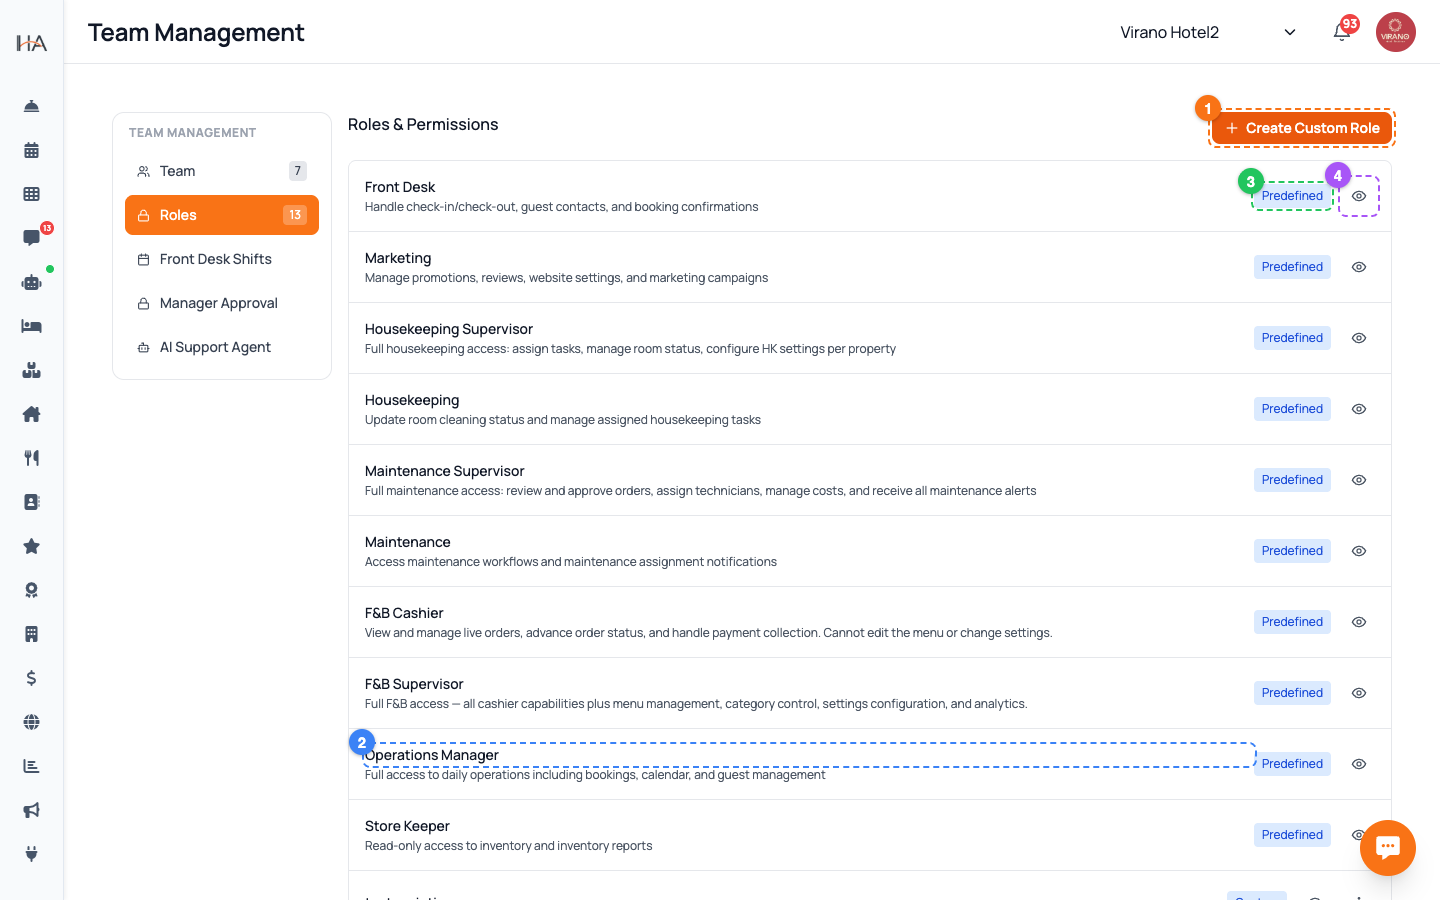1440x900 pixels.
Task: View eye icon for Operations Manager role
Action: [x=1359, y=764]
